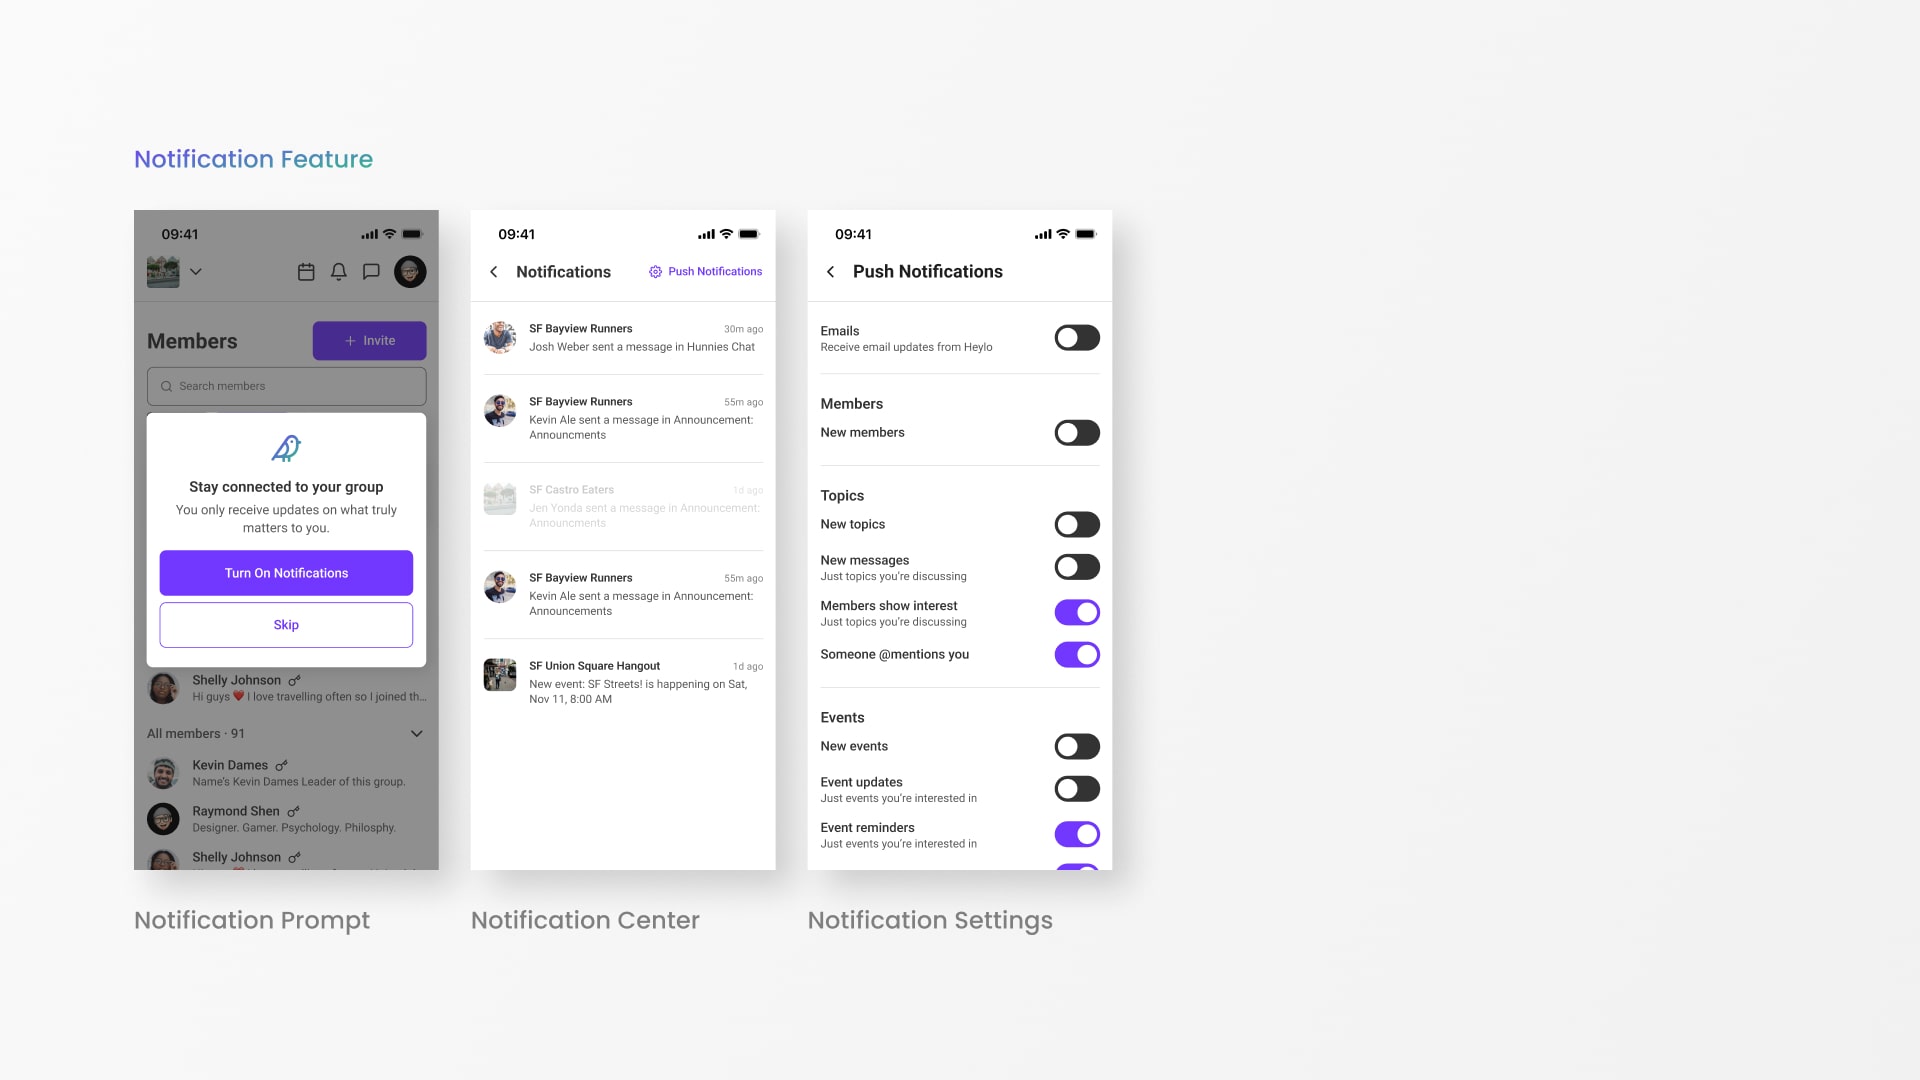Tap Skip button on notification prompt
Screen dimensions: 1920x1080
click(286, 624)
